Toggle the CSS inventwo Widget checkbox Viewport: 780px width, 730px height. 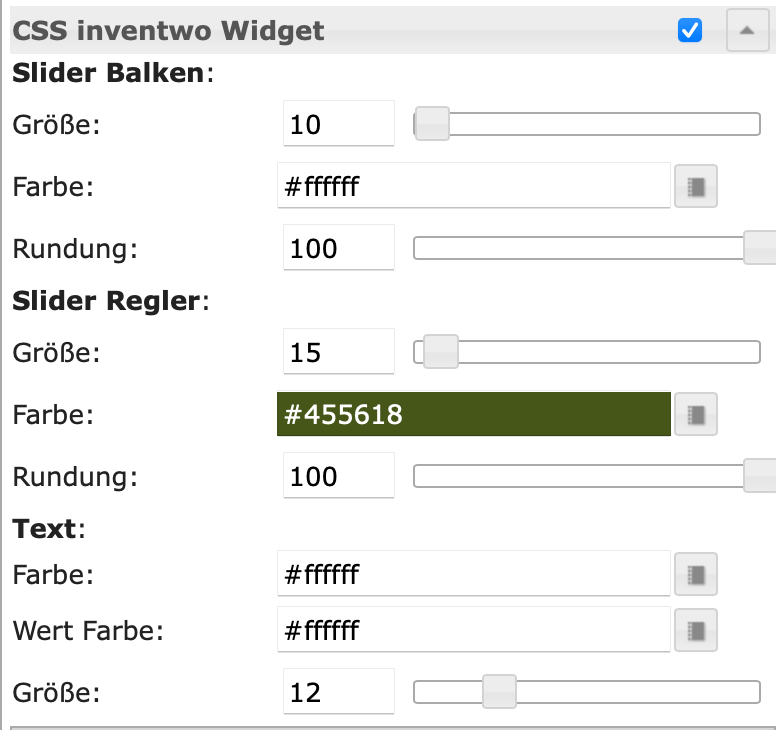pyautogui.click(x=690, y=31)
